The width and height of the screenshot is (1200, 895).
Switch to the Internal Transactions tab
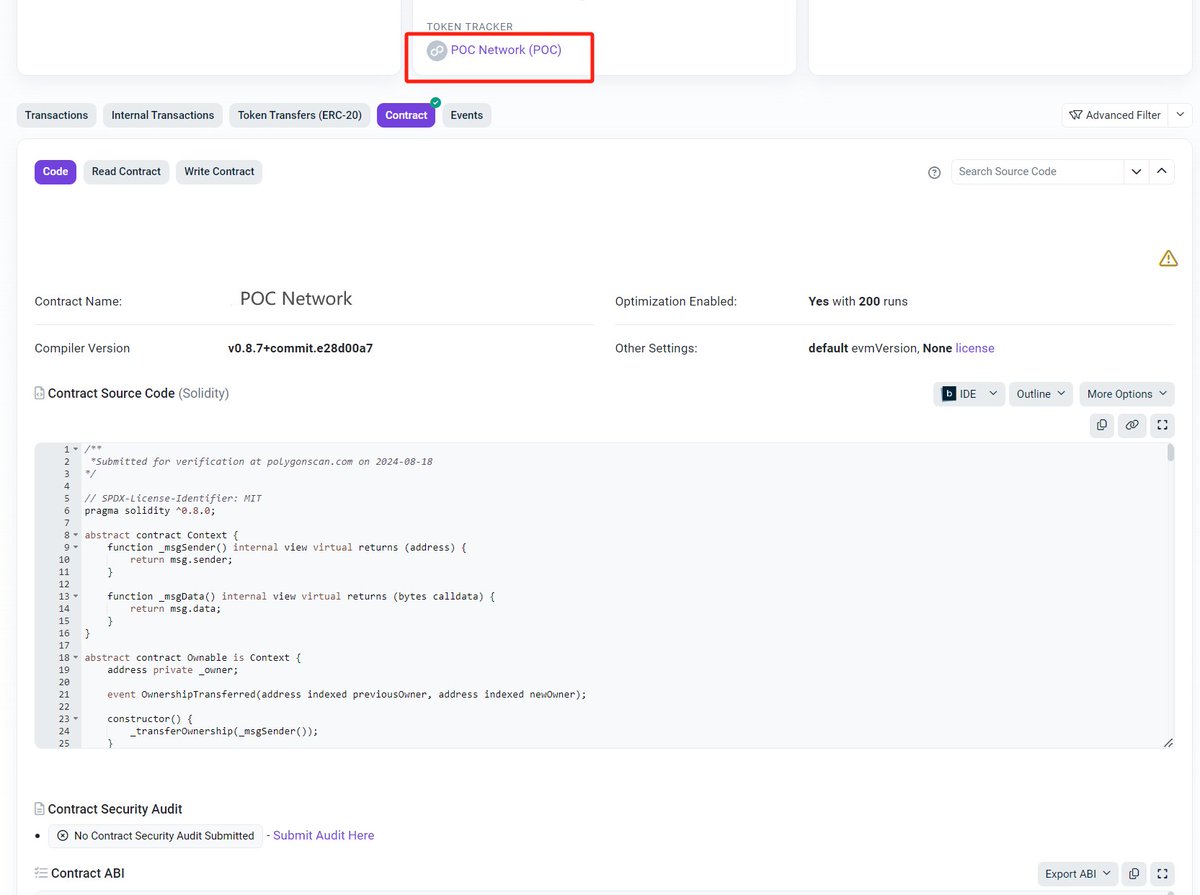pyautogui.click(x=163, y=115)
